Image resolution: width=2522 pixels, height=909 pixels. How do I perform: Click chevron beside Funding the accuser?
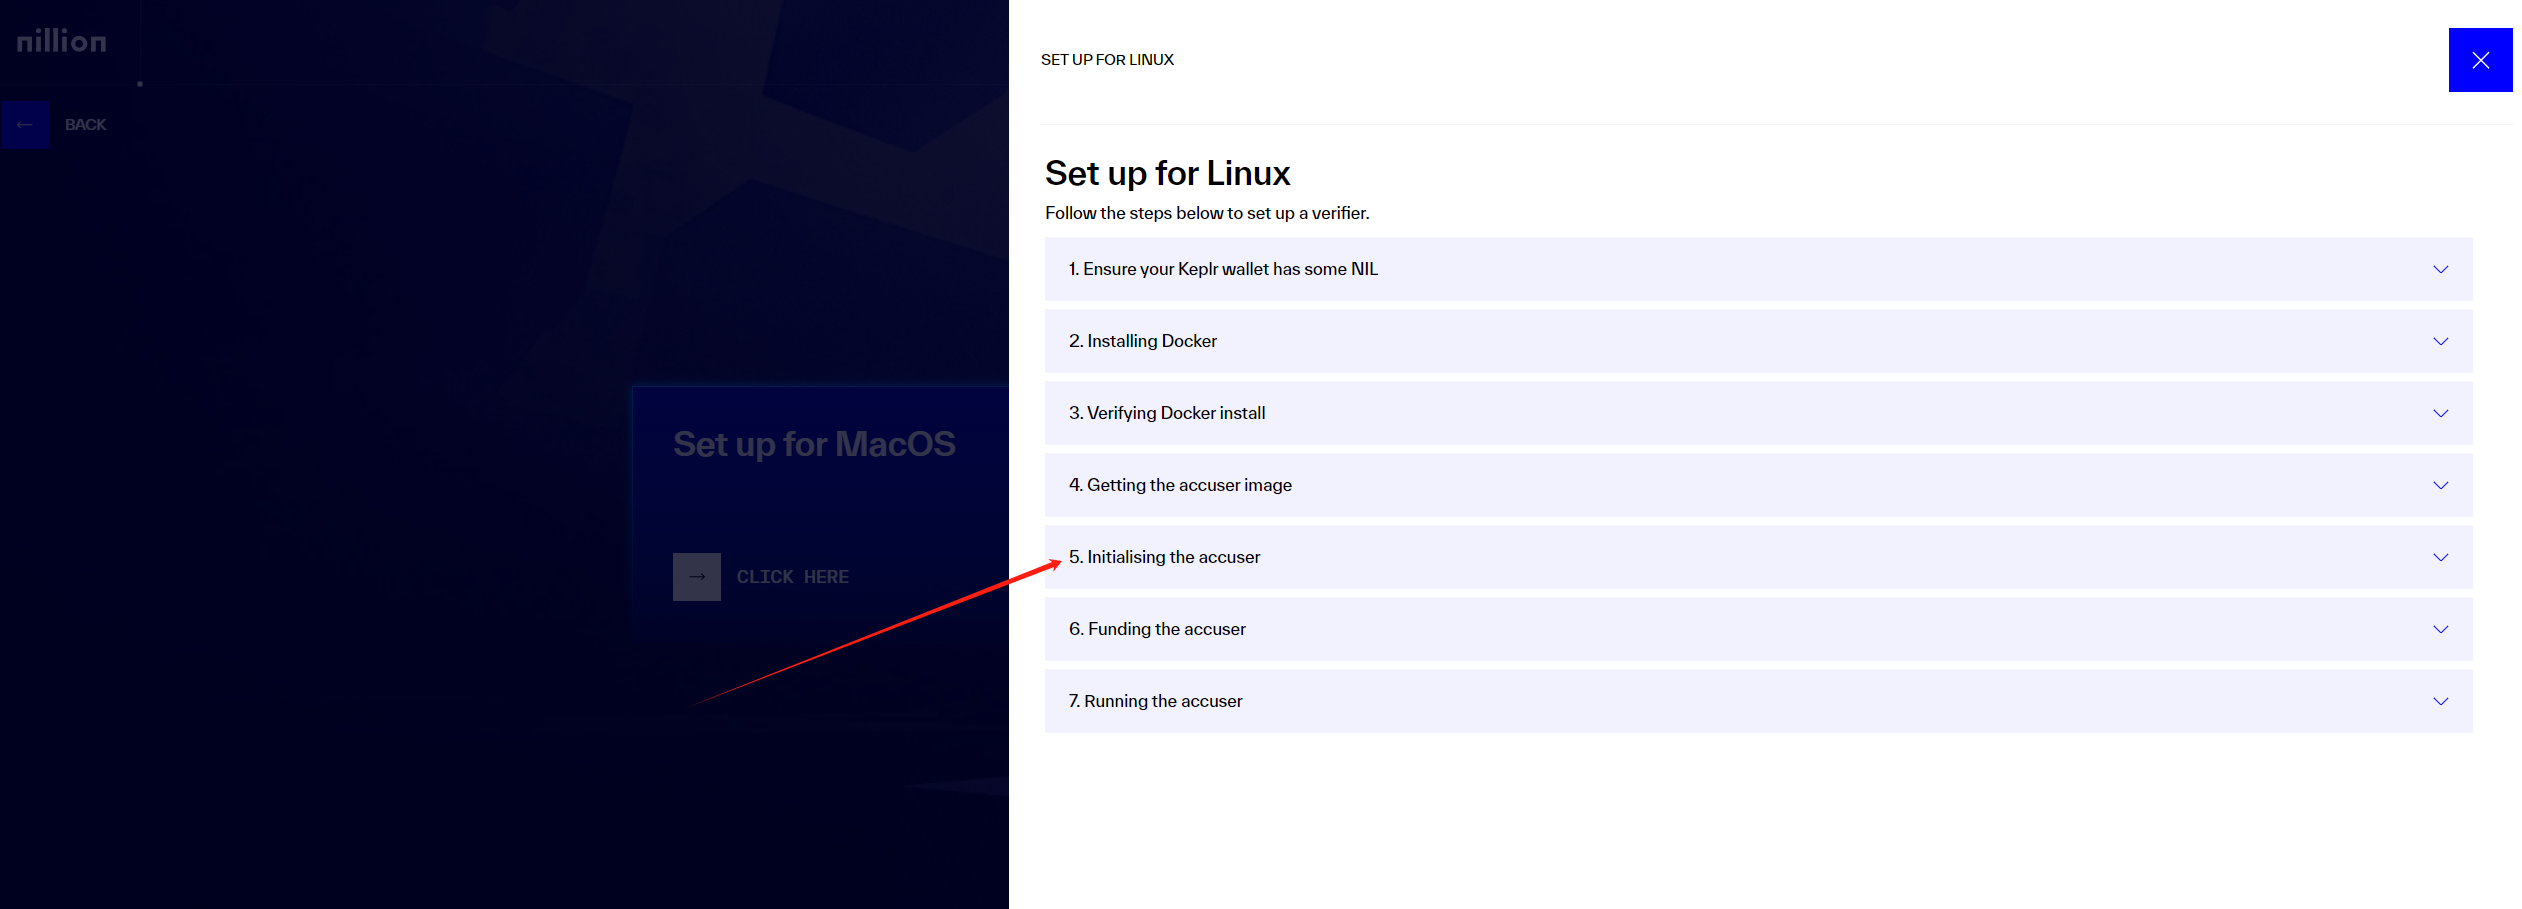pos(2440,629)
